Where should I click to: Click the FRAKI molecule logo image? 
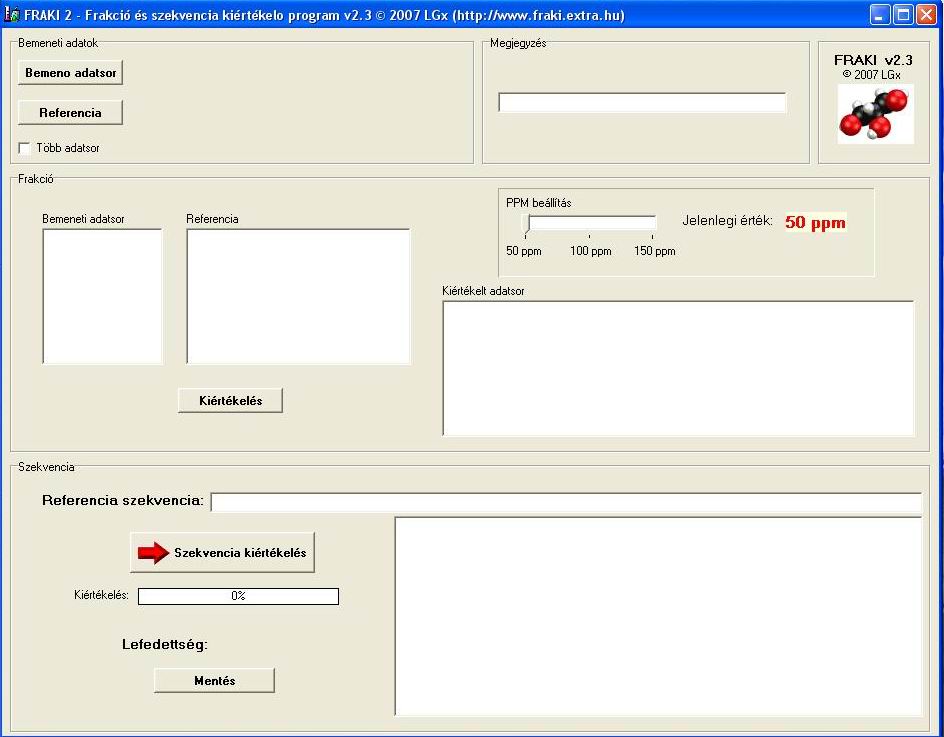coord(874,113)
